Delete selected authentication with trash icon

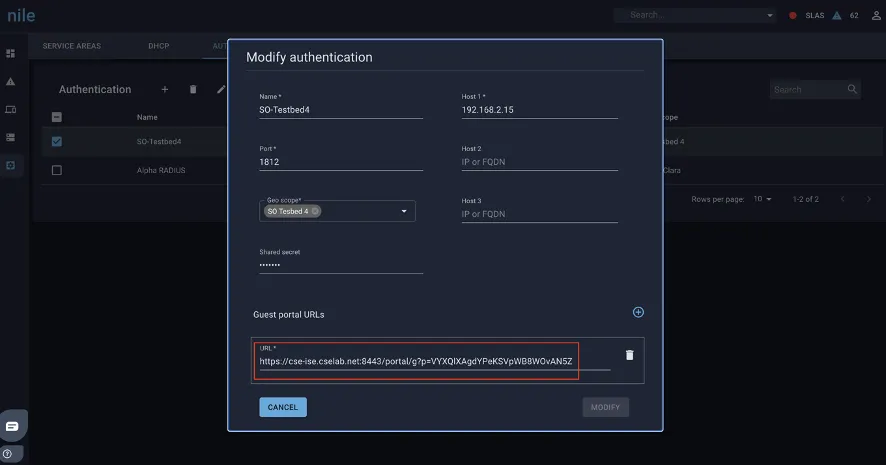[x=193, y=89]
